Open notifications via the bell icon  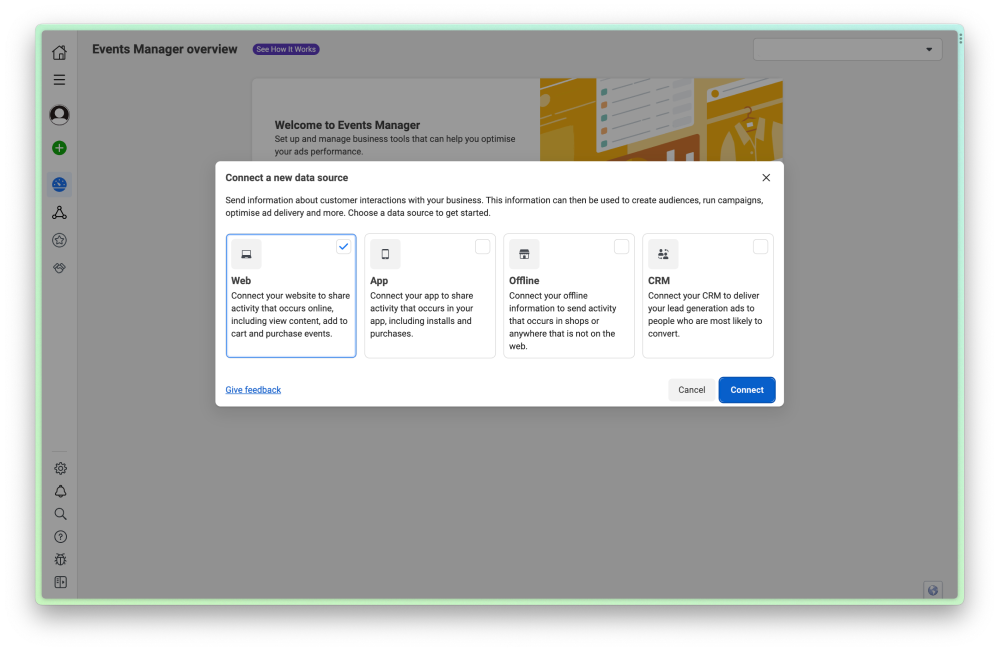60,491
